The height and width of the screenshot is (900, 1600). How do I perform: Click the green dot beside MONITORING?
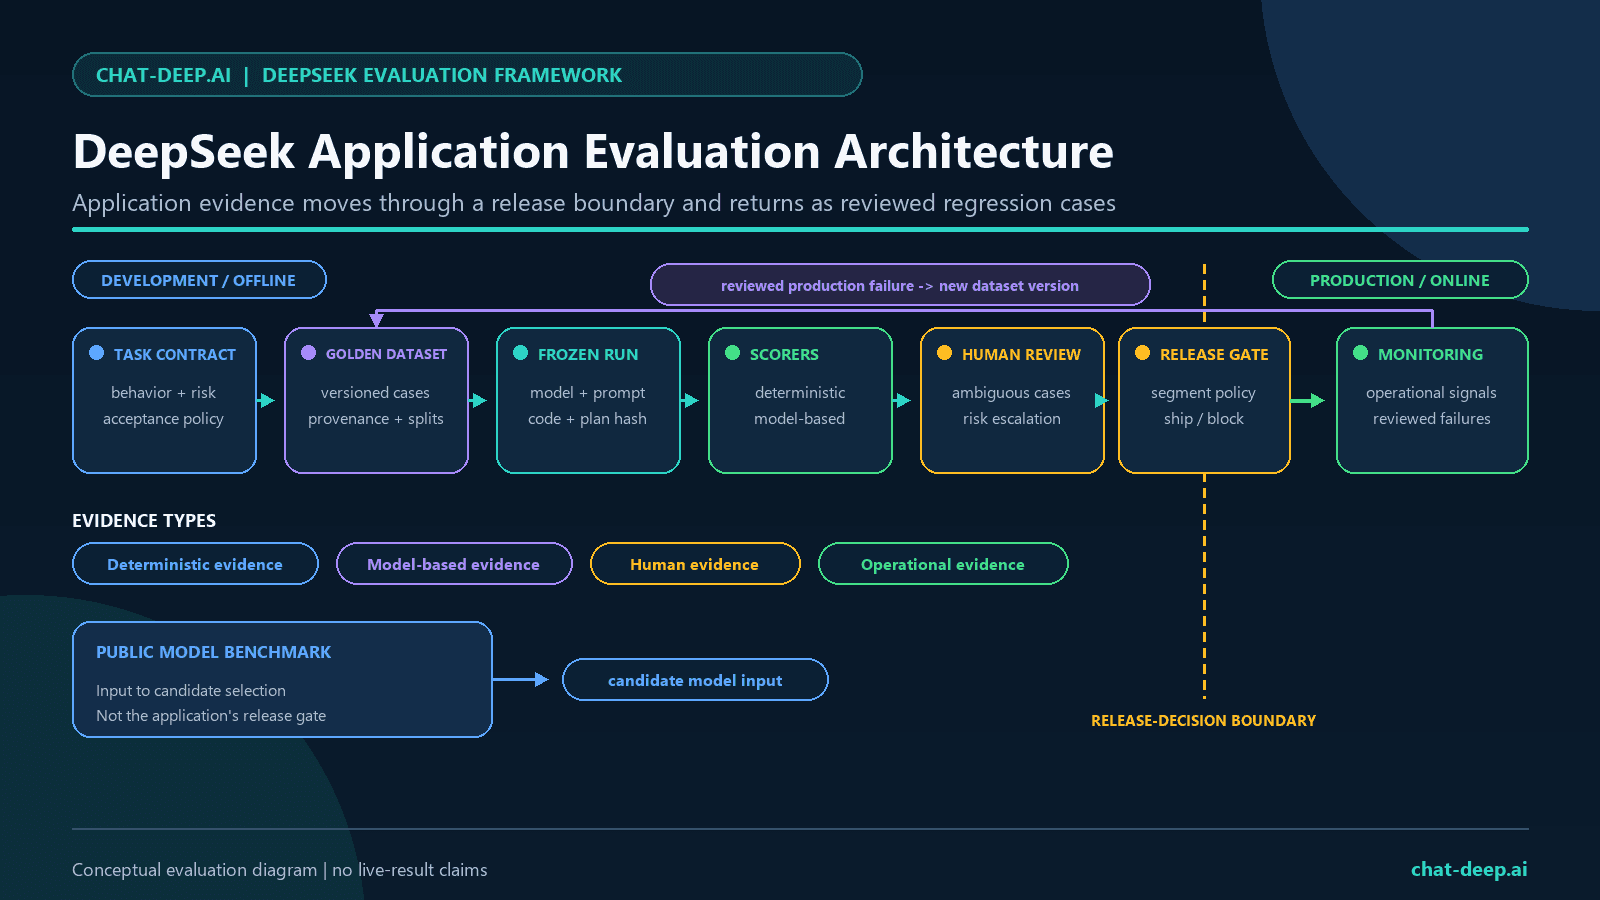pyautogui.click(x=1361, y=352)
